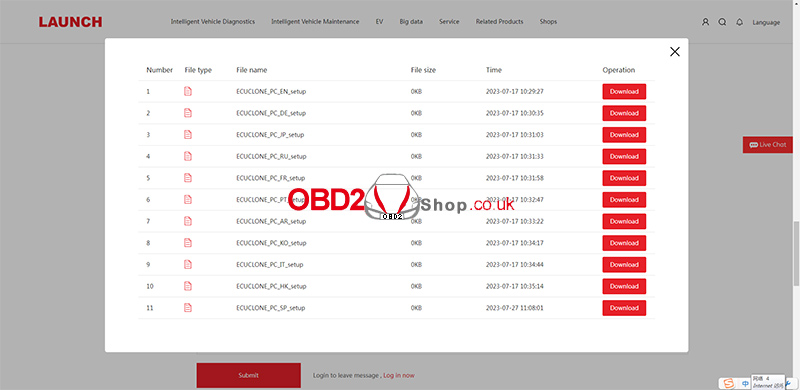Viewport: 800px width, 390px height.
Task: Click the File name column header
Action: (252, 70)
